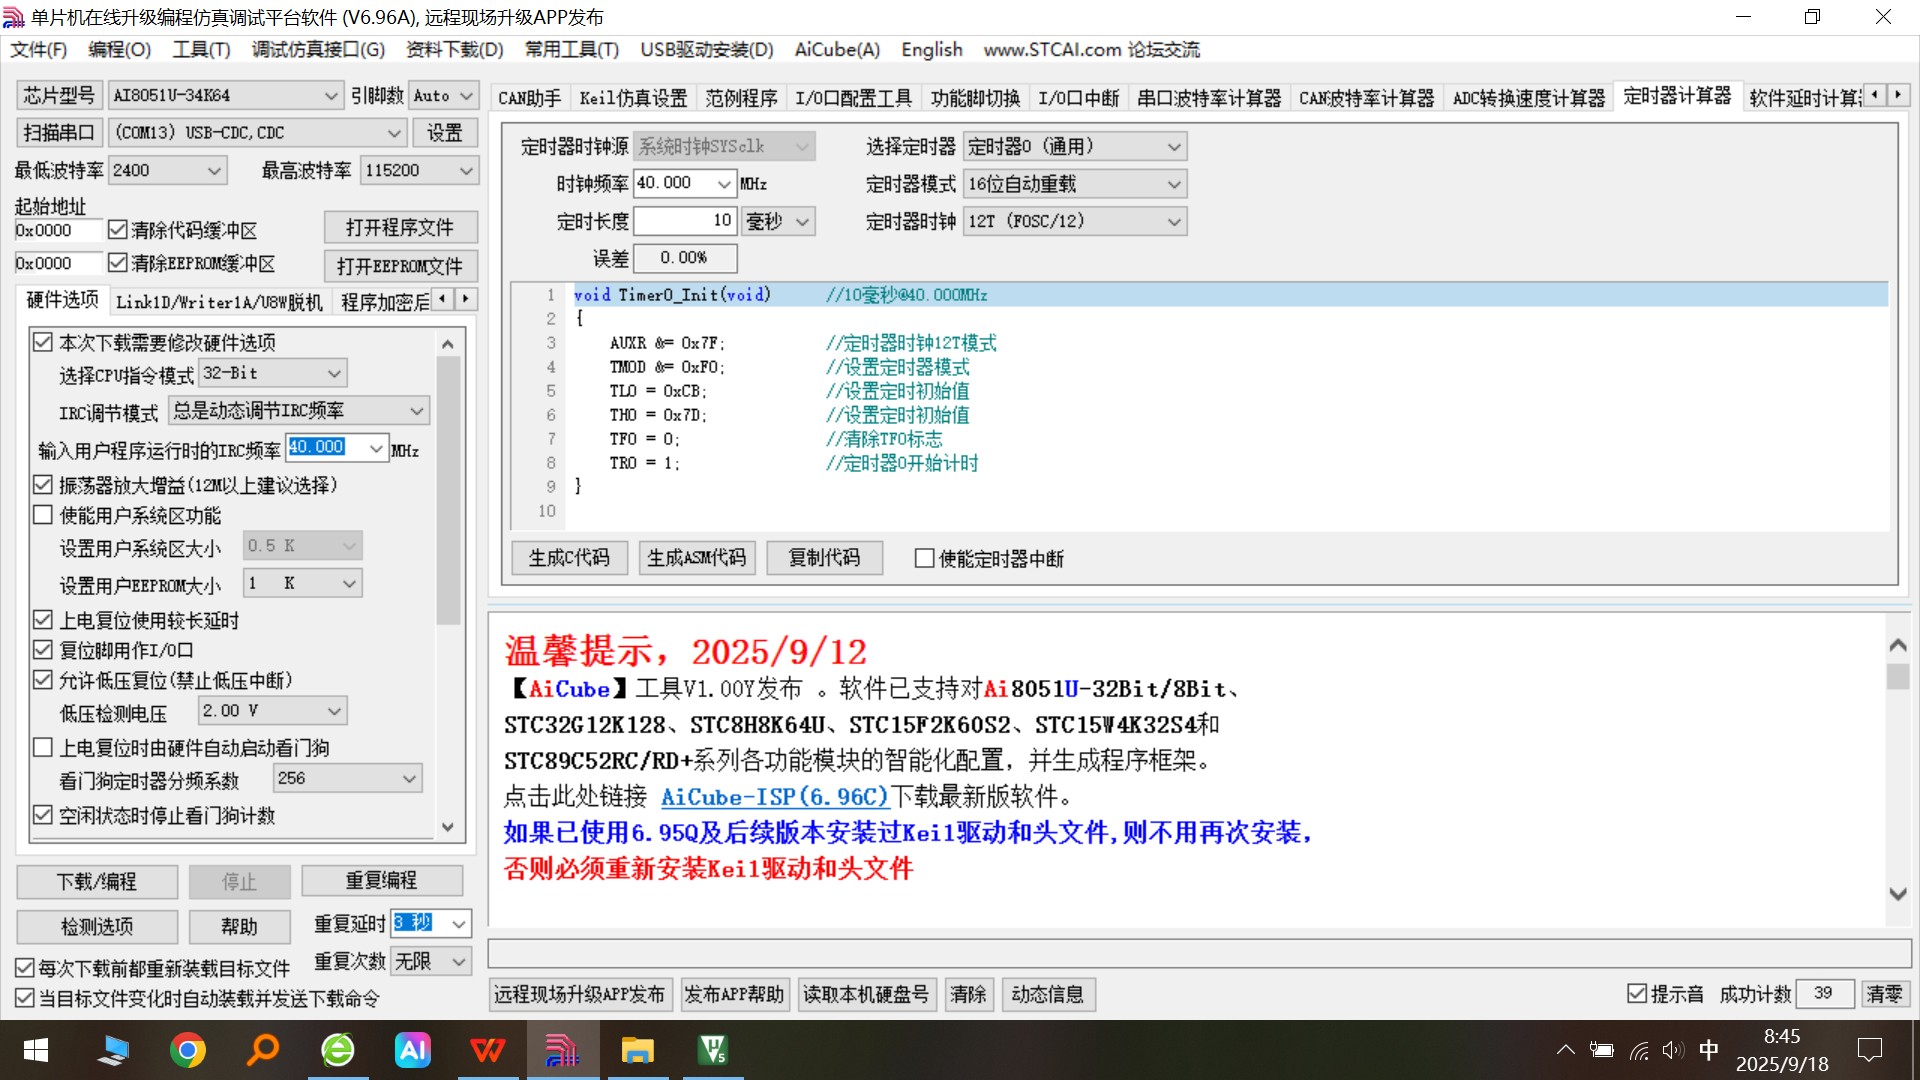
Task: Click the volume icon in system tray
Action: (x=1673, y=1050)
